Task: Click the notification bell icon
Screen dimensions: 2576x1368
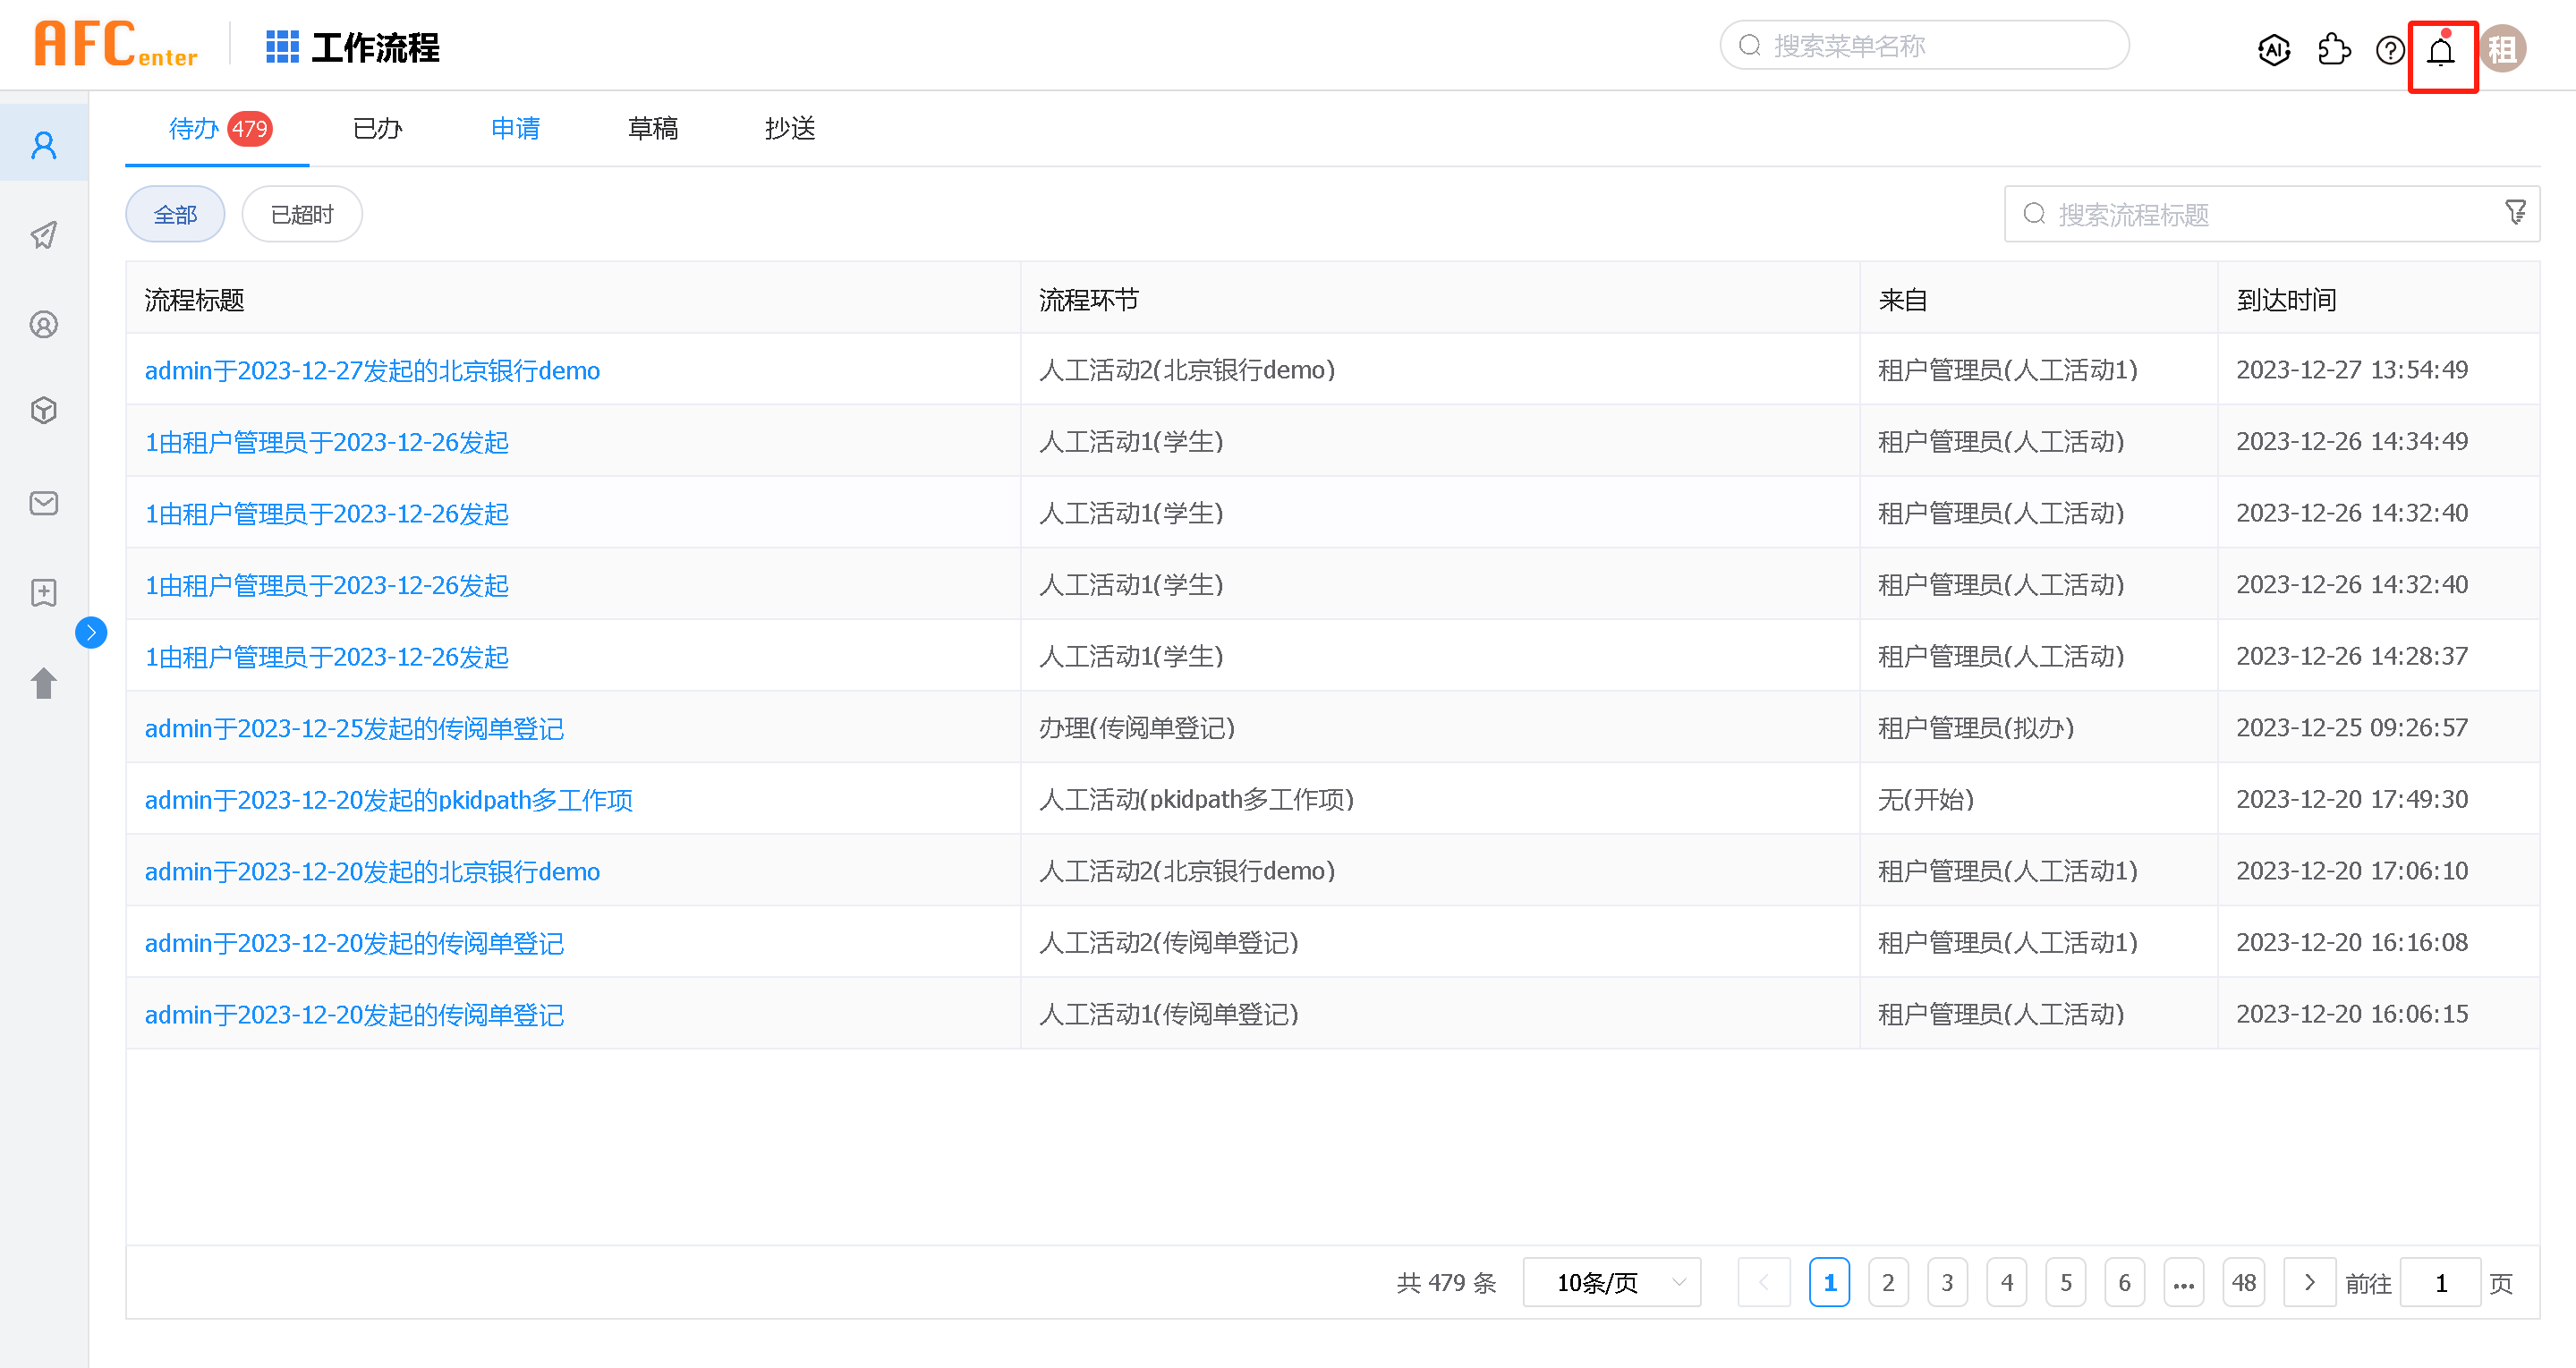Action: (2441, 51)
